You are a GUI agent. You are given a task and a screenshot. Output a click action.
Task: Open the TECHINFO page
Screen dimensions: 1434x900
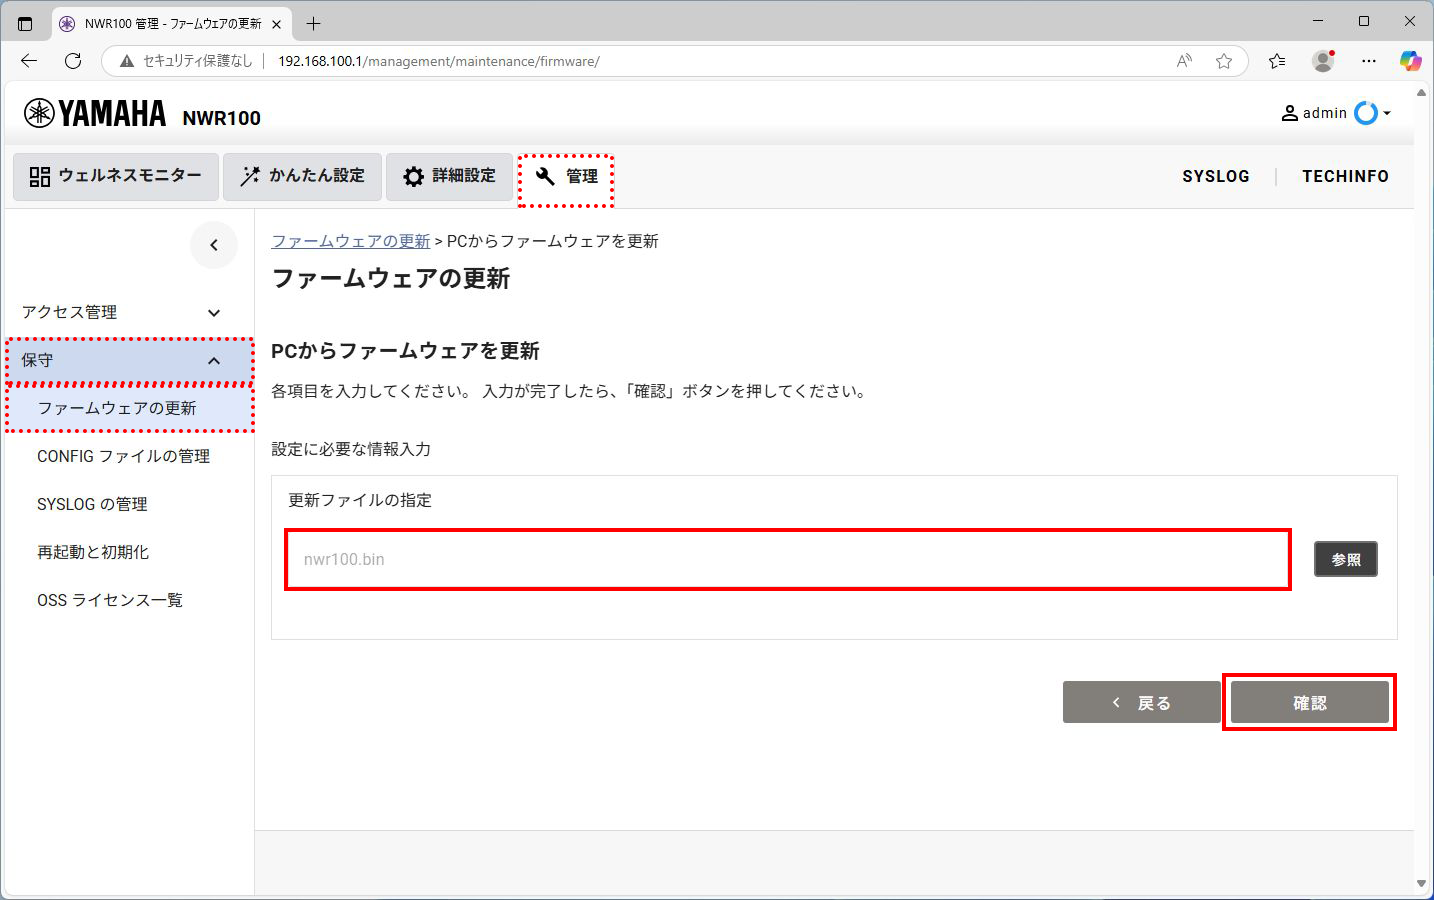tap(1344, 176)
